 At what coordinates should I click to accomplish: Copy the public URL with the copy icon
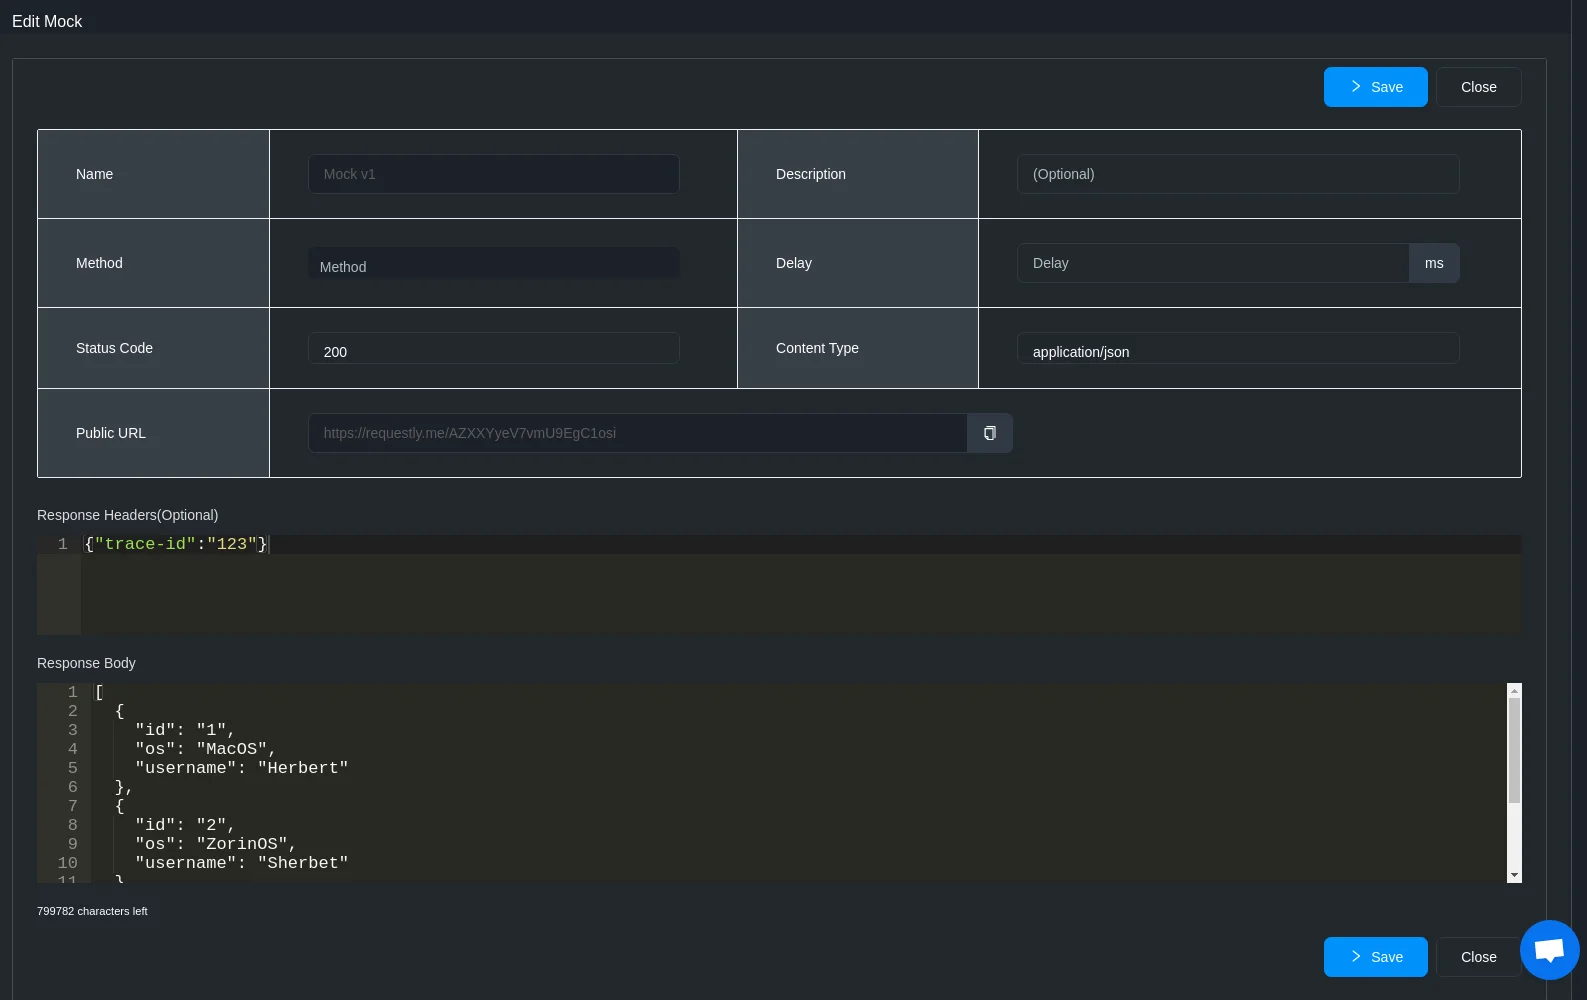pos(990,433)
